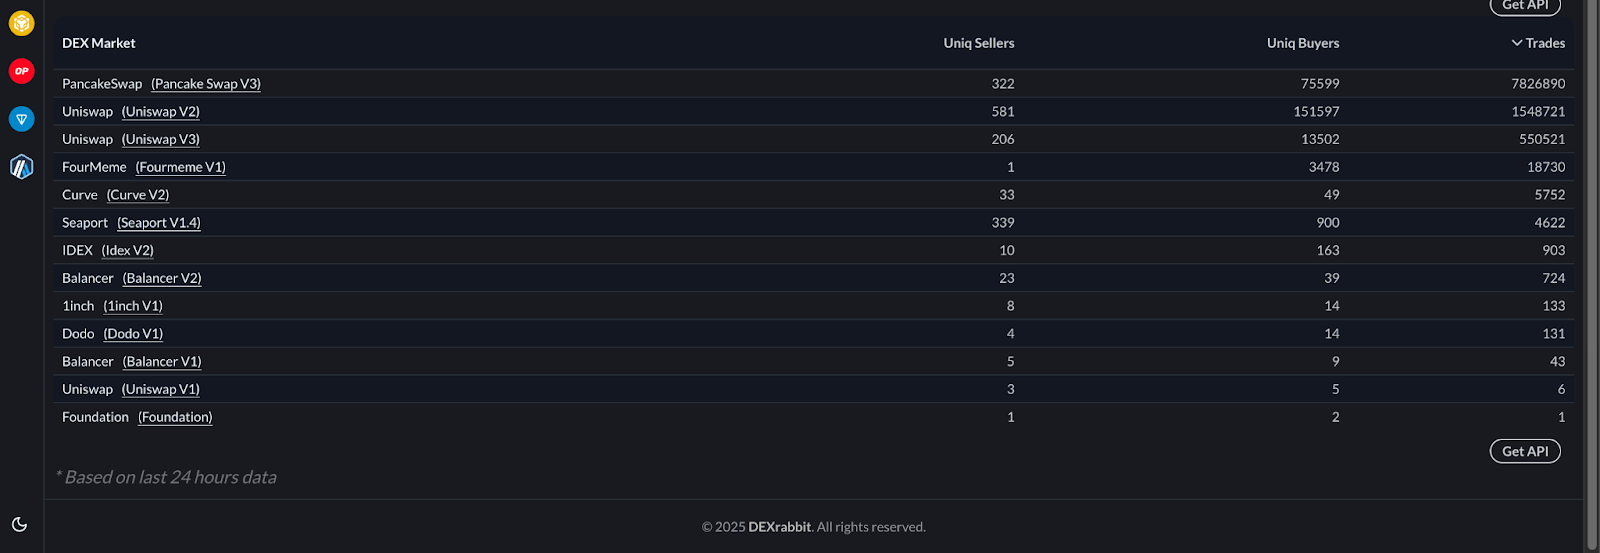
Task: Click Get API button below table
Action: [x=1525, y=451]
